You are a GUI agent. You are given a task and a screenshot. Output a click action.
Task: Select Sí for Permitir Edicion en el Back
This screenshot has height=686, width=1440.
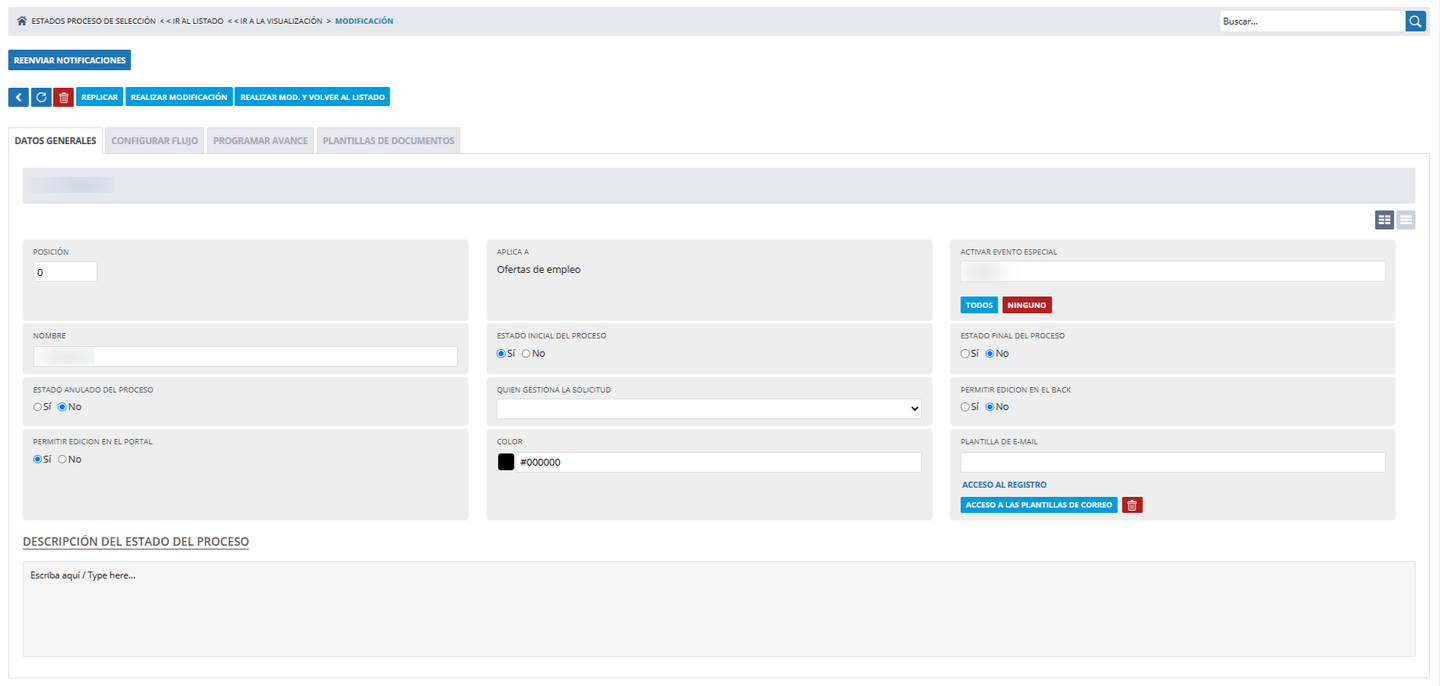pos(966,407)
